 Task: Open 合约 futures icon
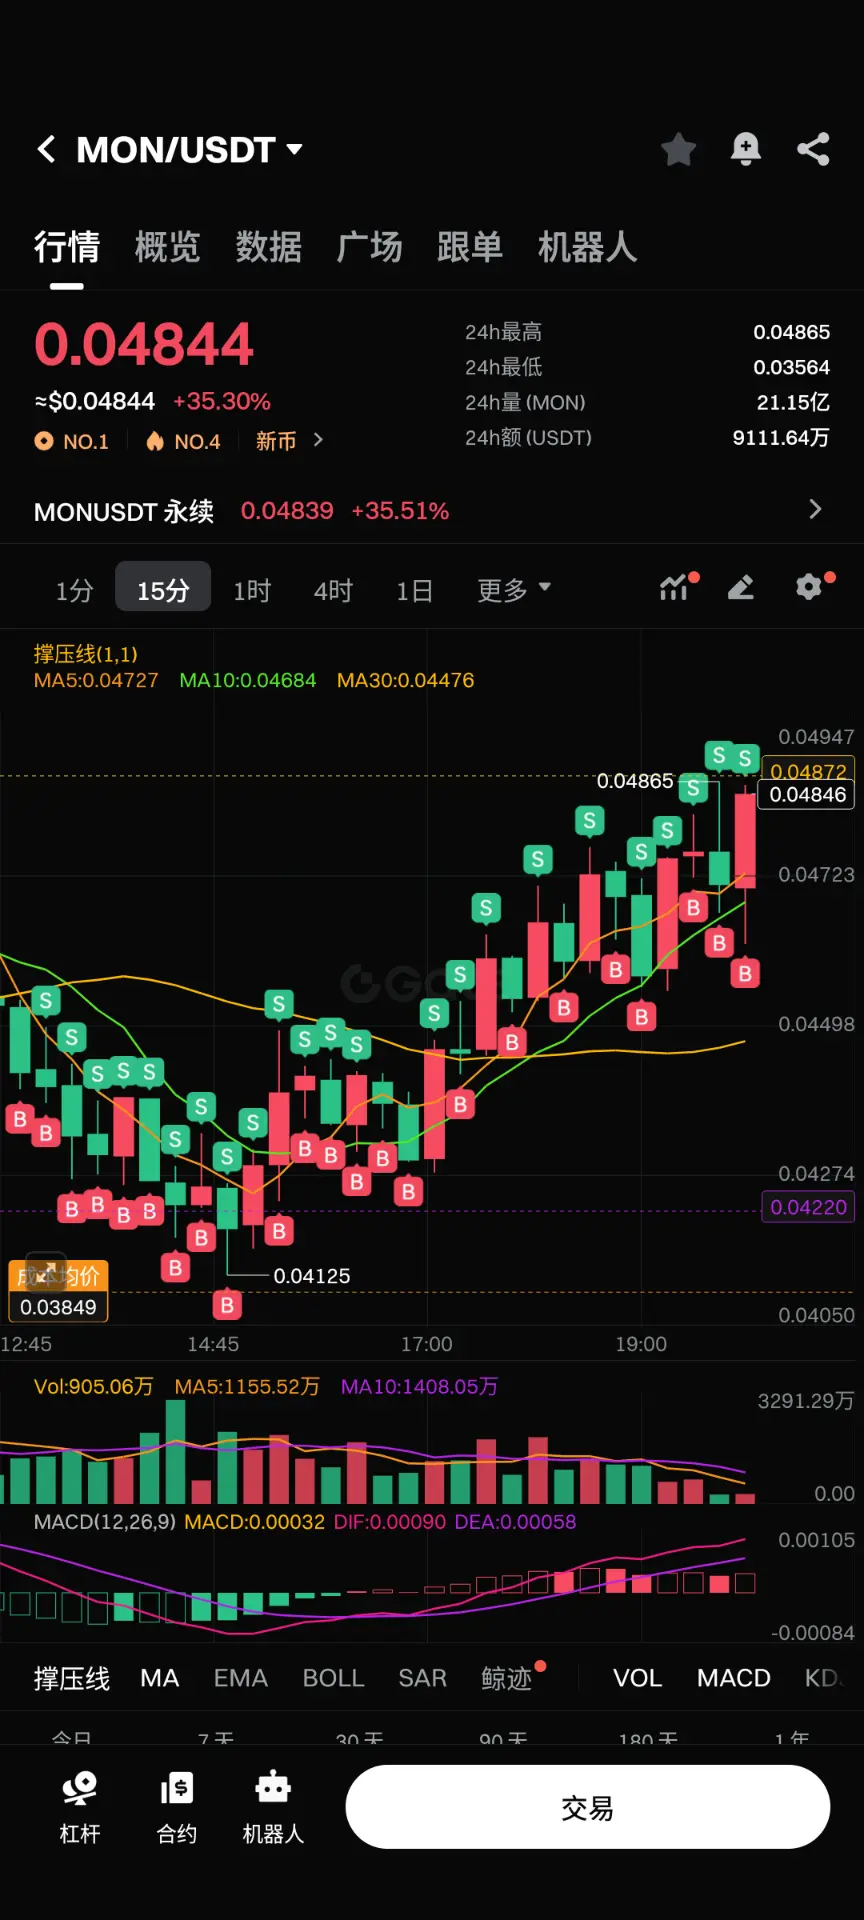pyautogui.click(x=177, y=1807)
